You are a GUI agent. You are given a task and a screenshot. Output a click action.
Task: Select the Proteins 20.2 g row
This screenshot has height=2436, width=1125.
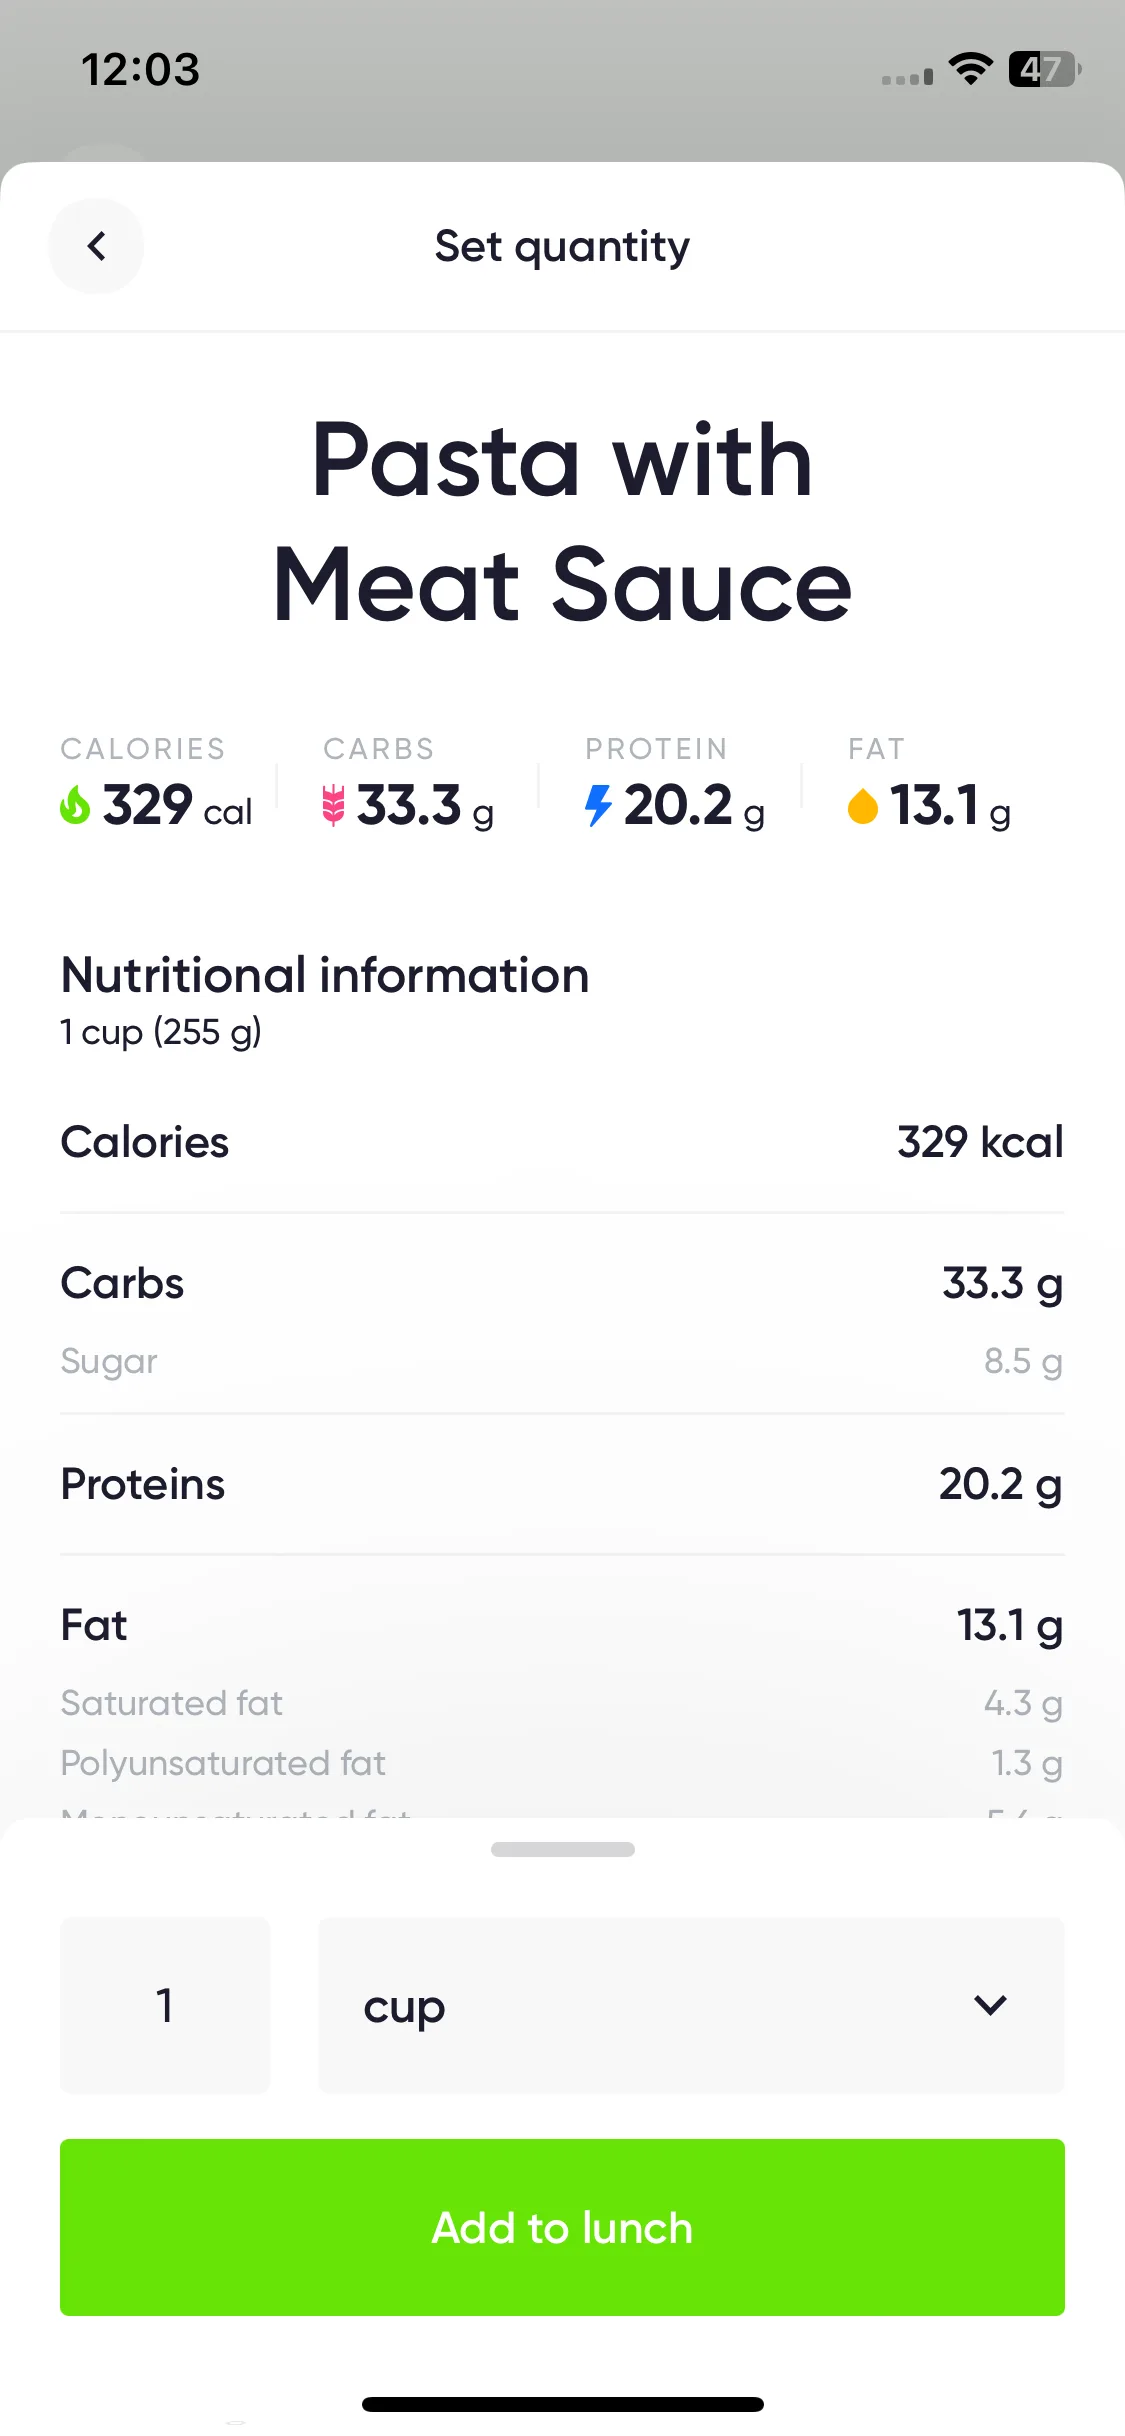coord(562,1484)
